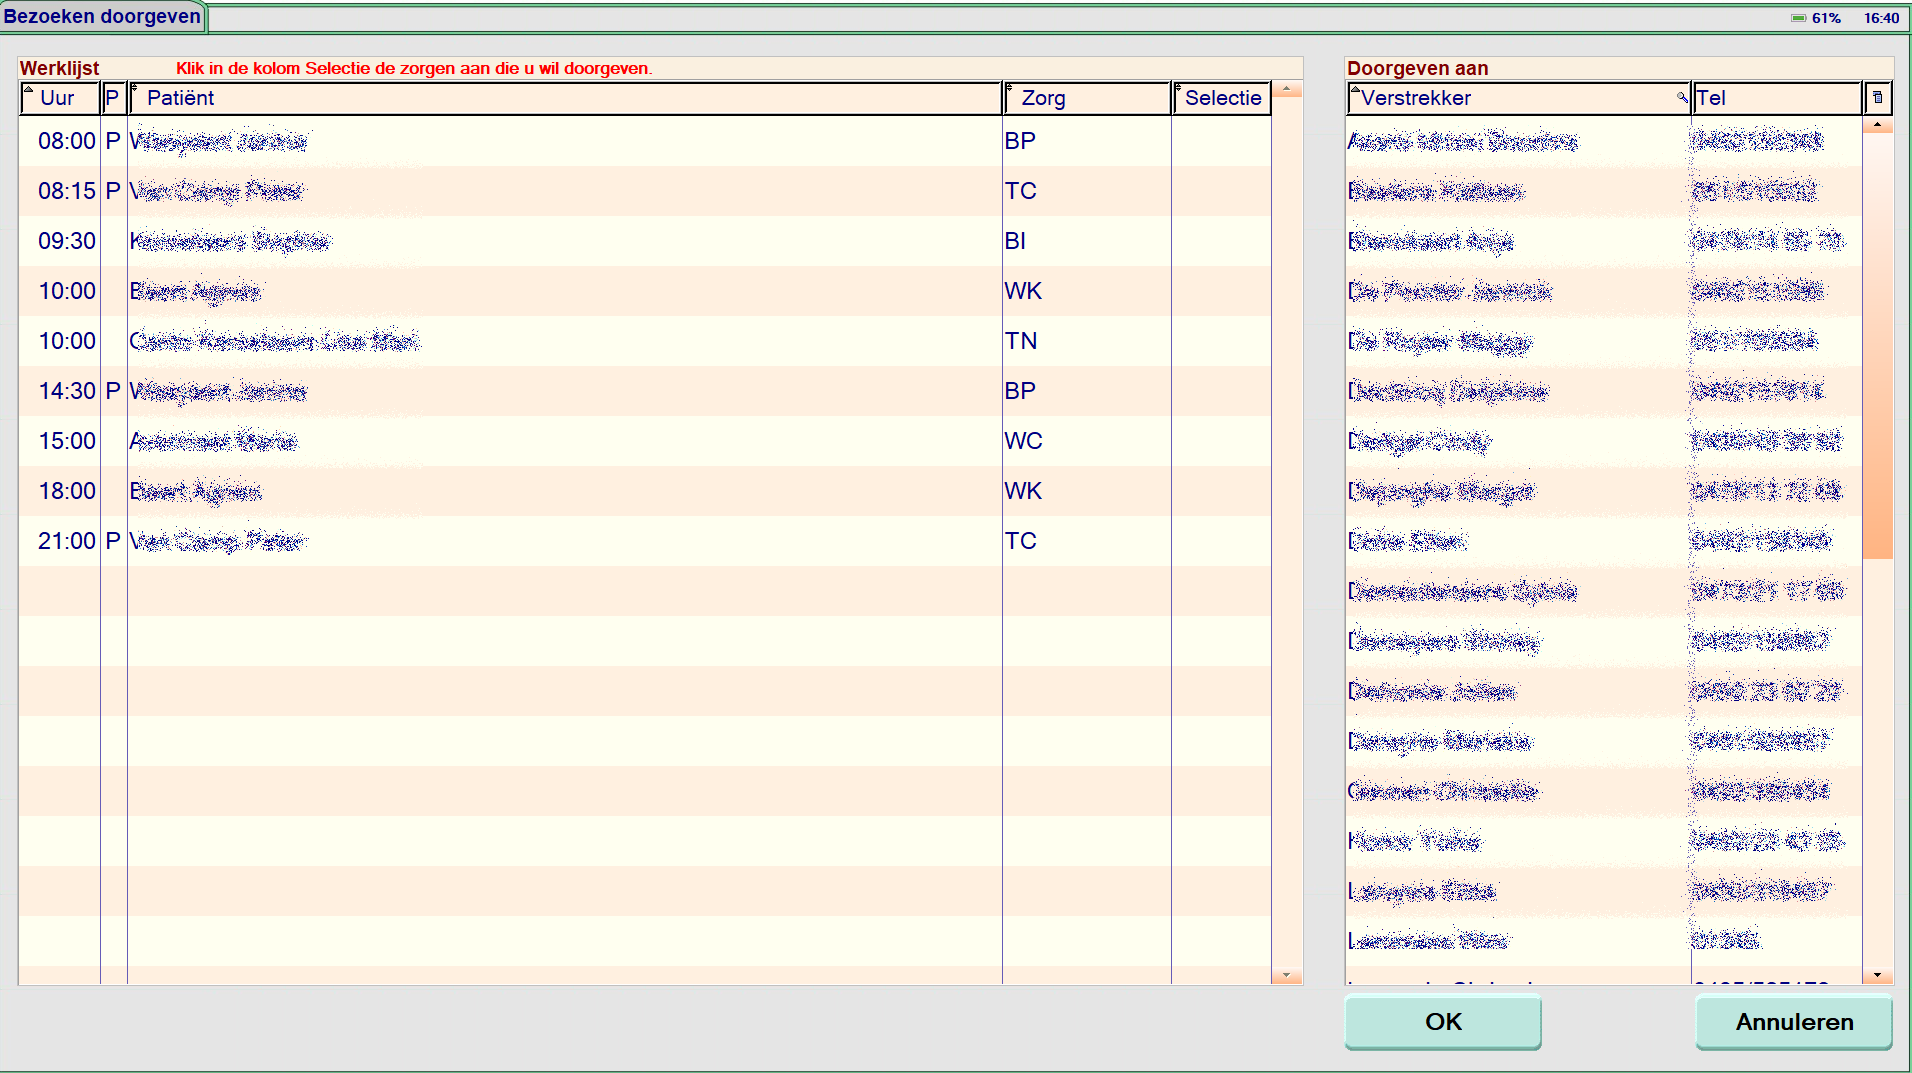This screenshot has height=1073, width=1912.
Task: Toggle Selectie cell for the 08:00 BP visit
Action: coord(1221,141)
